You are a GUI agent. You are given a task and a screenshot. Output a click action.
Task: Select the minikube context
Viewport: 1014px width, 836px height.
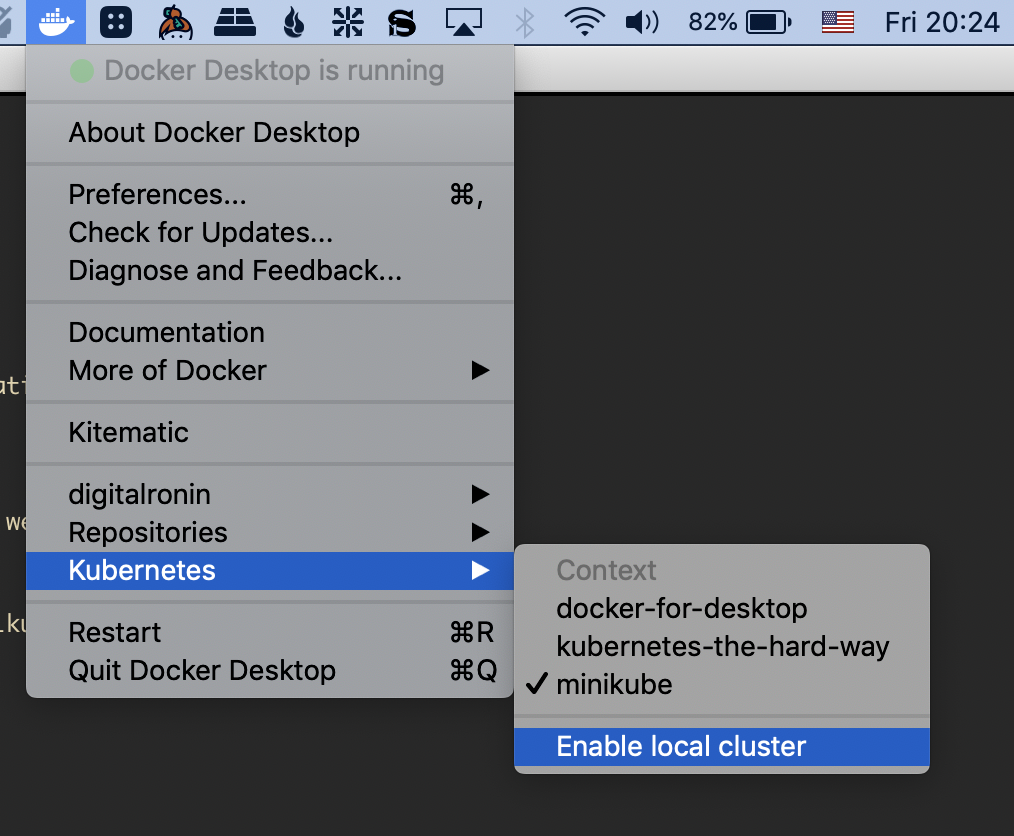click(x=614, y=684)
